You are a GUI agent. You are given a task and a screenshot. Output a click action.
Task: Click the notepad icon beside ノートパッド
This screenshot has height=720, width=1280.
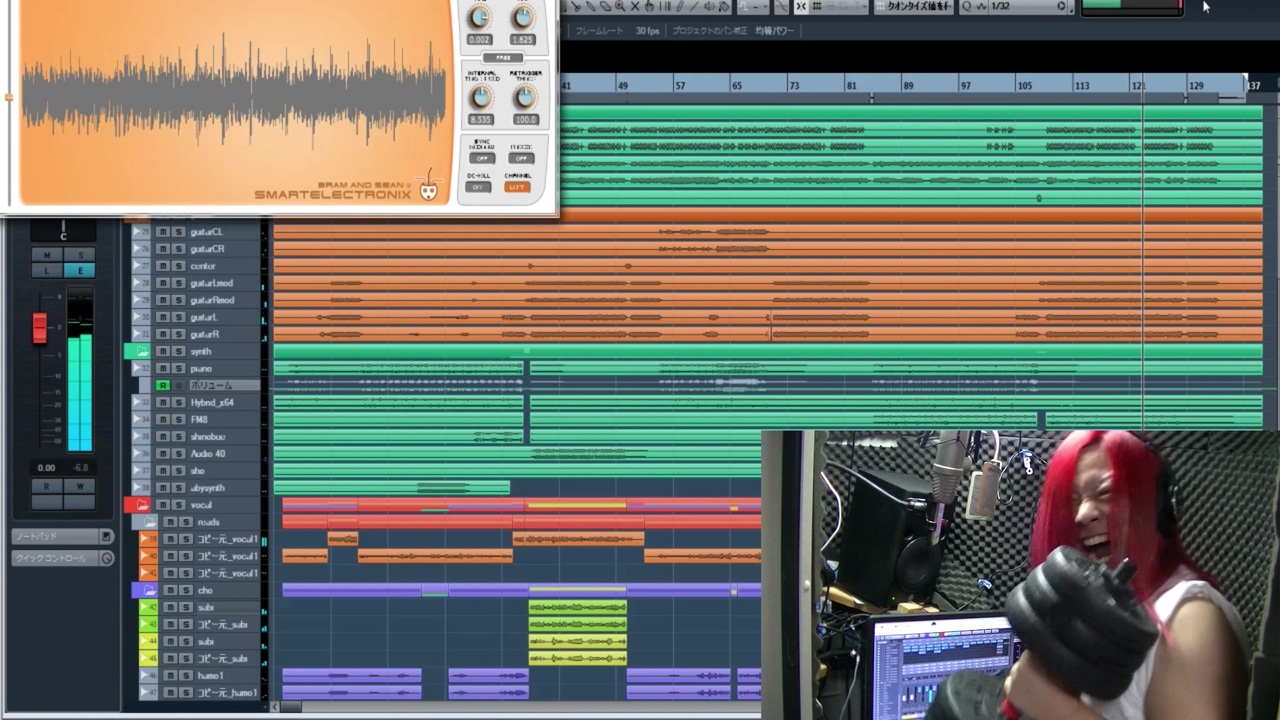pos(106,537)
